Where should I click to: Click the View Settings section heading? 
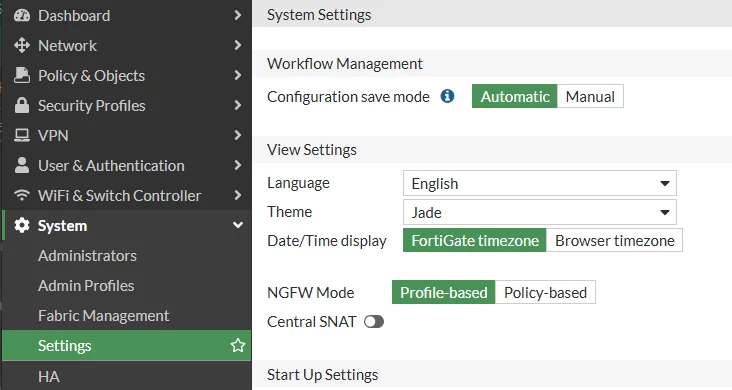tap(312, 149)
